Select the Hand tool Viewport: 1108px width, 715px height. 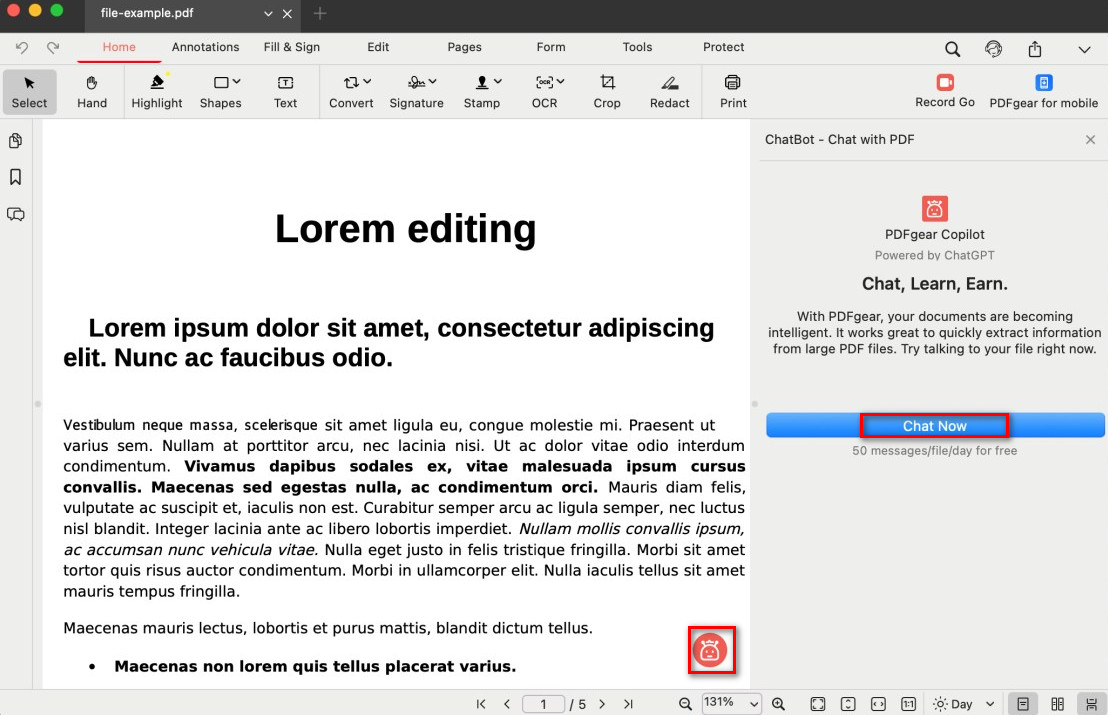[x=92, y=91]
